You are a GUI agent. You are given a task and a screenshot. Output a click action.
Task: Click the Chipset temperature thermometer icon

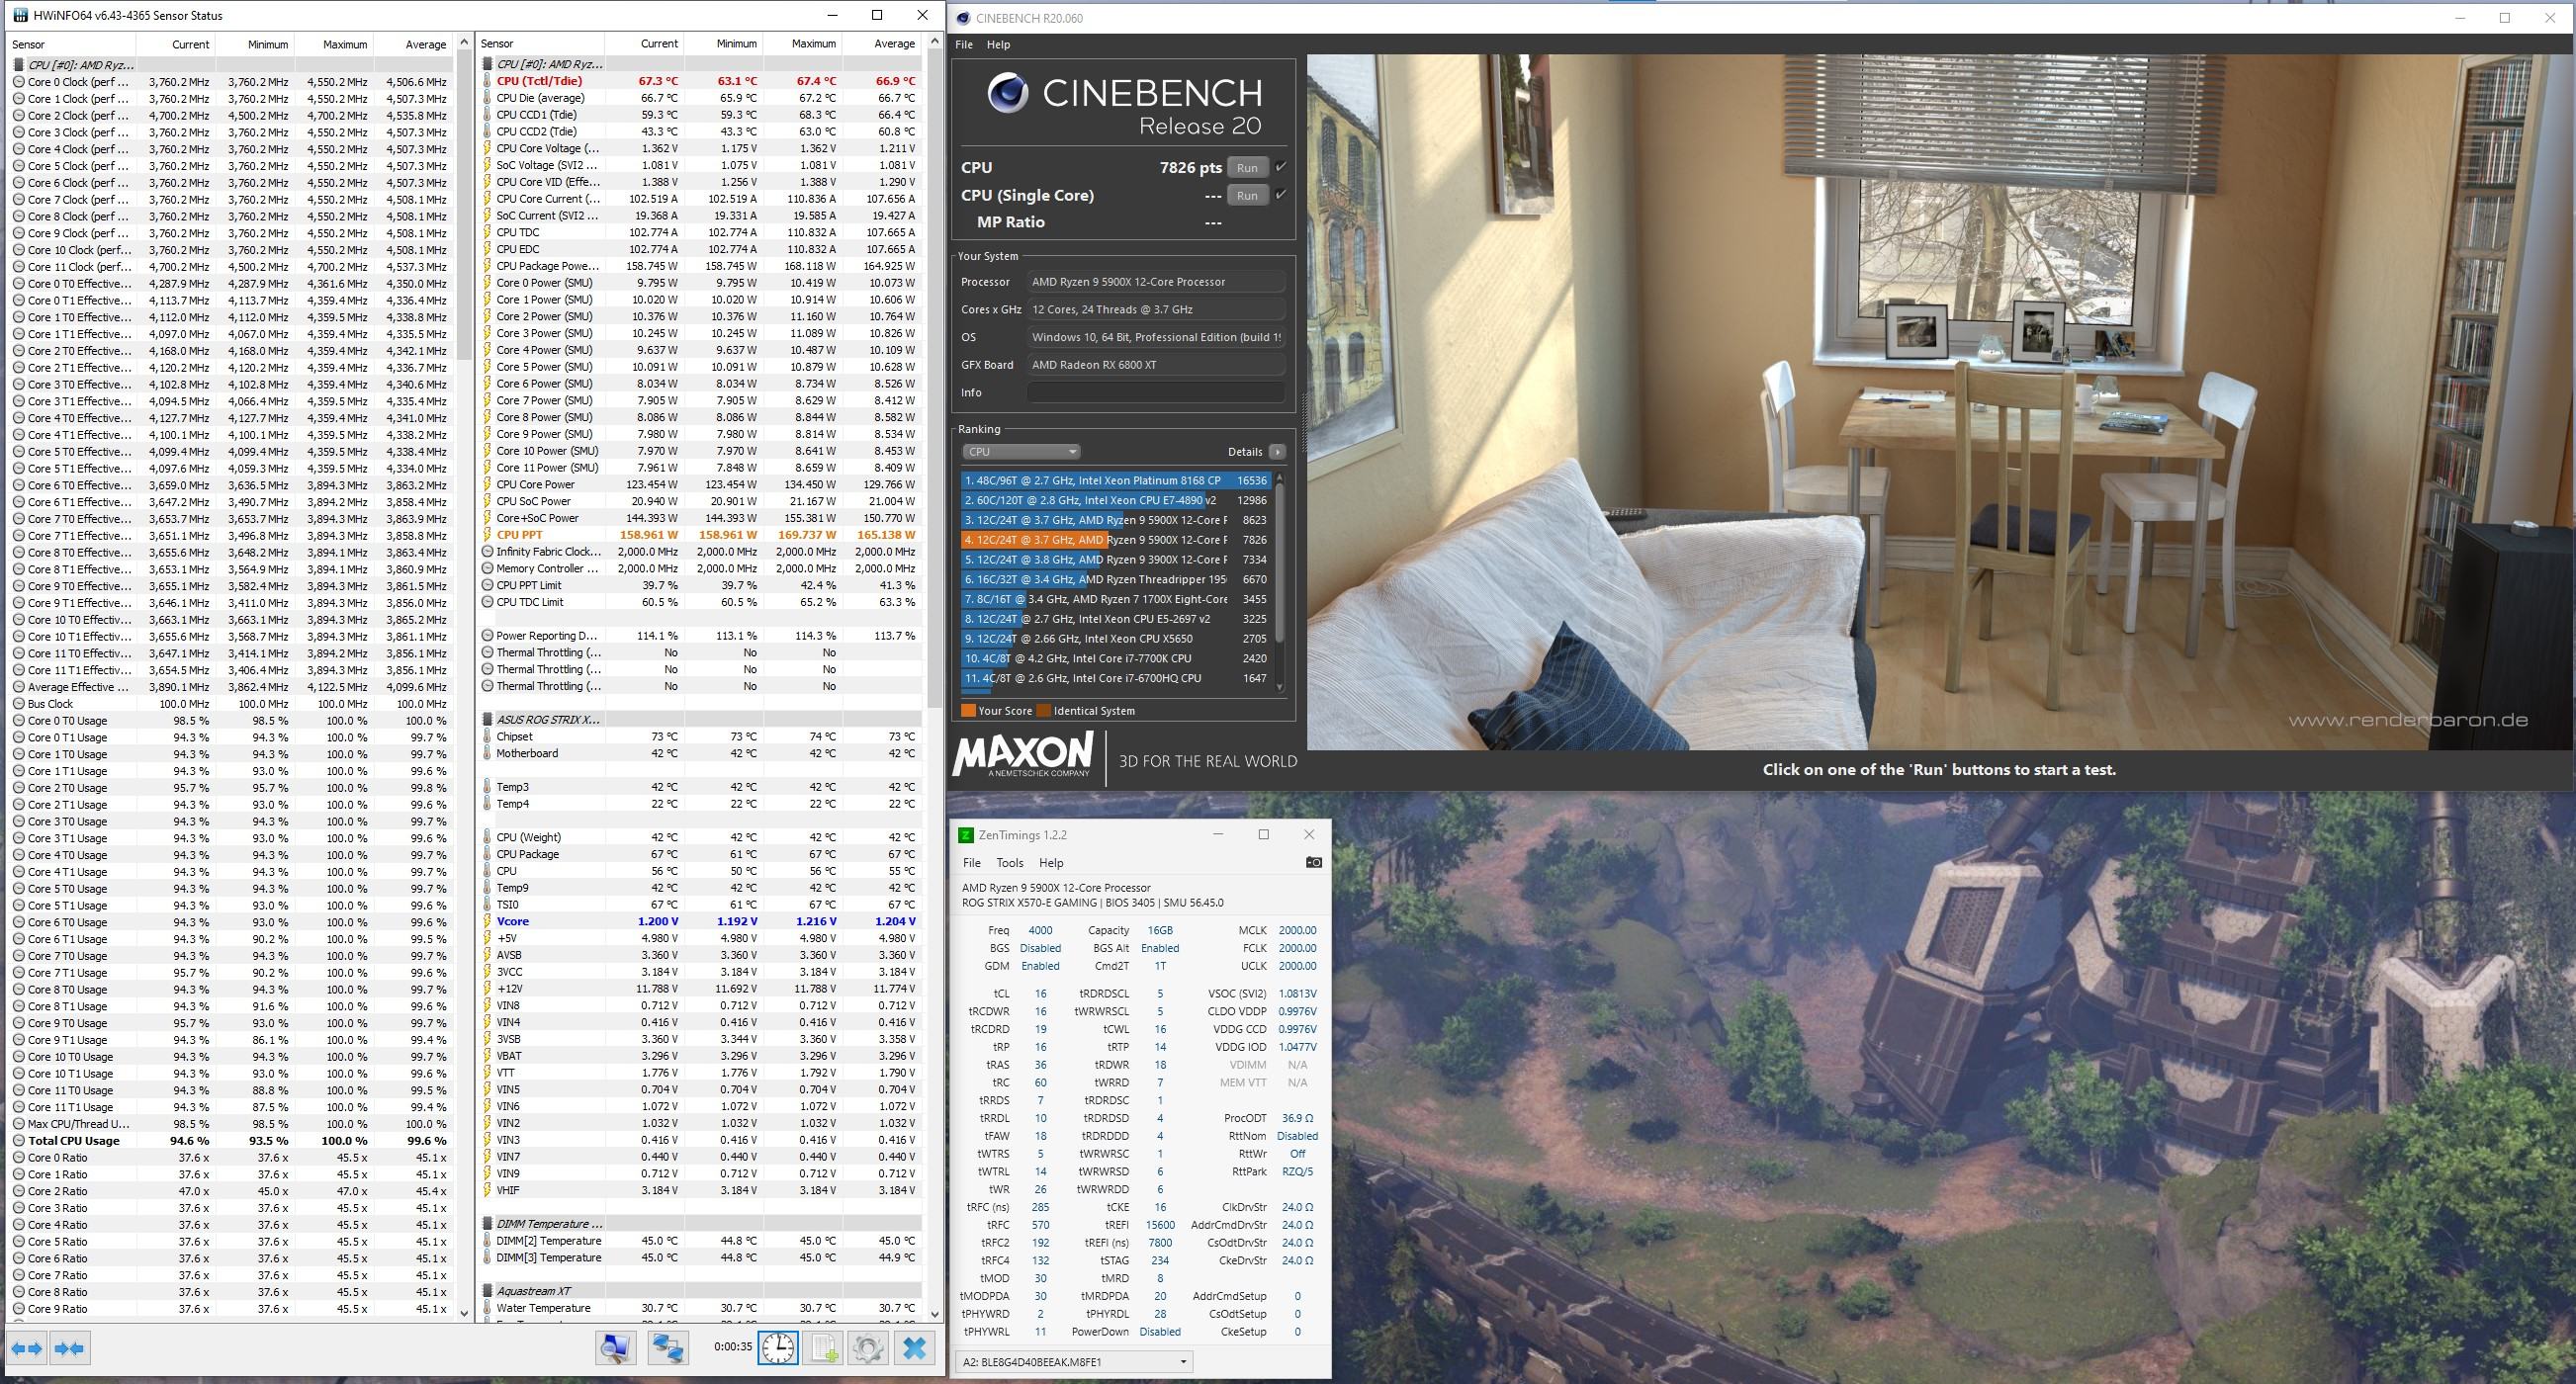(487, 736)
